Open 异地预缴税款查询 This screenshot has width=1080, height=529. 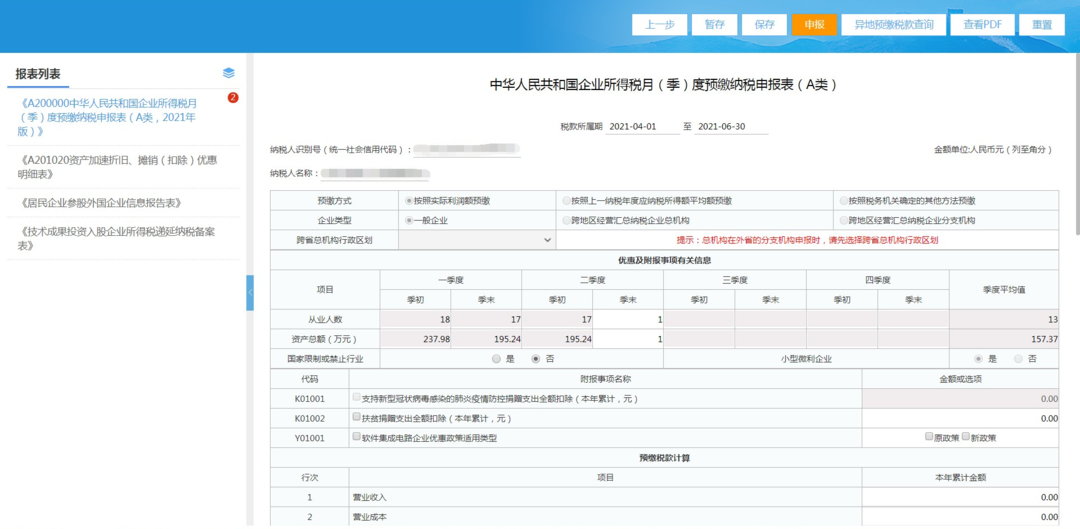894,24
